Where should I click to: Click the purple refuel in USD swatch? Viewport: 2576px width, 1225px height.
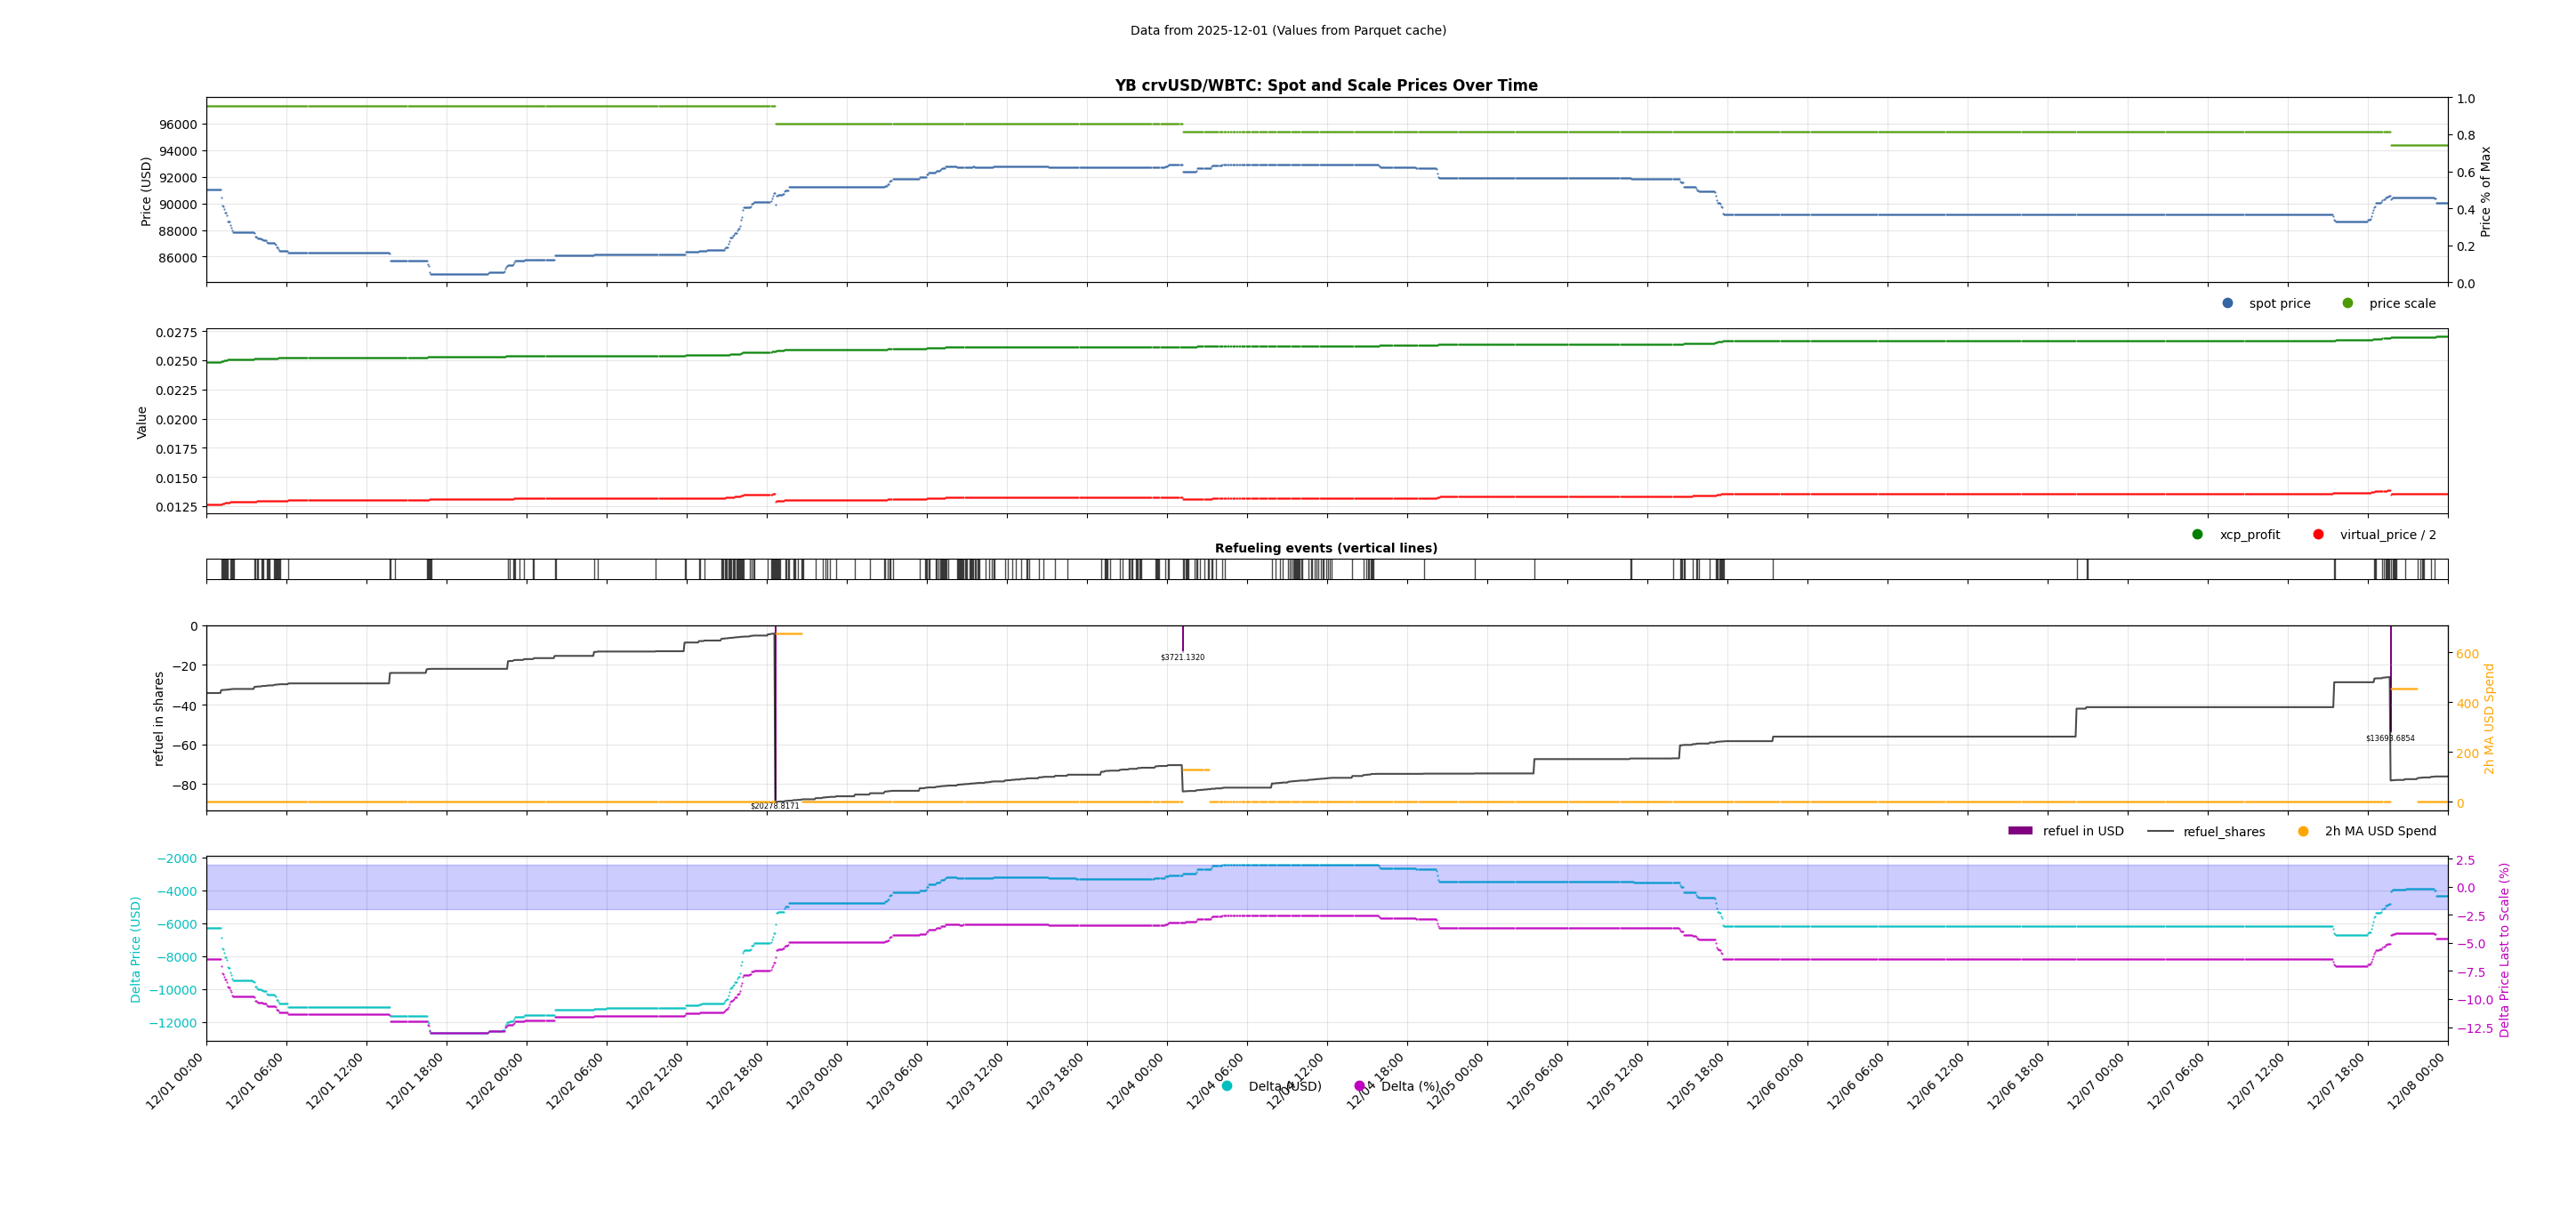2020,831
